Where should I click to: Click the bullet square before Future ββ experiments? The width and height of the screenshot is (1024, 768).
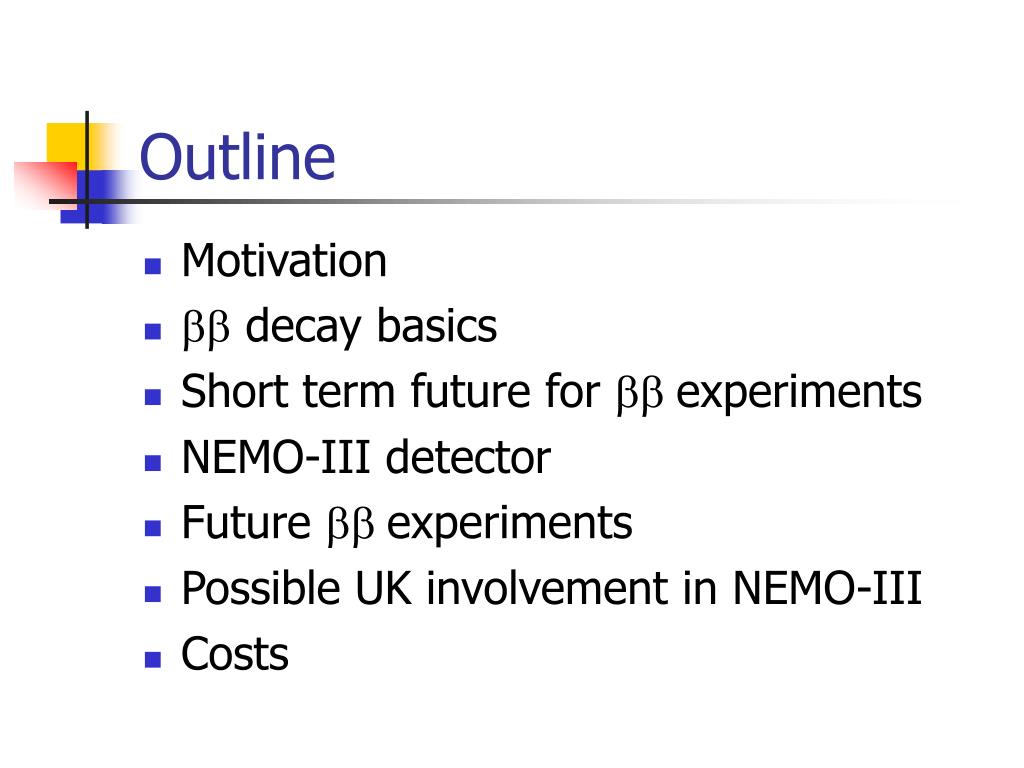[153, 528]
